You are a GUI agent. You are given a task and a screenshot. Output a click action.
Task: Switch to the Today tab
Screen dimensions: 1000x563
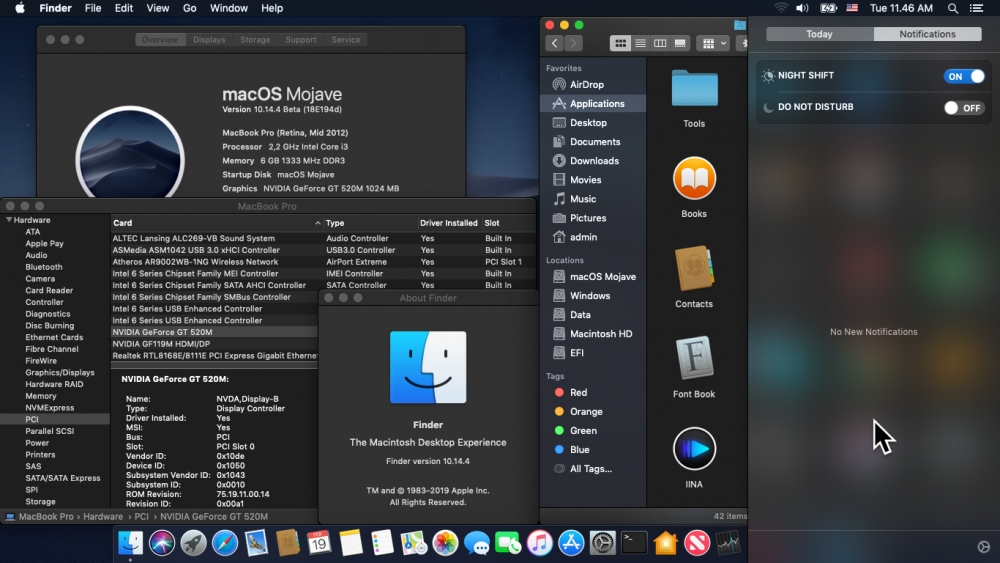[820, 34]
